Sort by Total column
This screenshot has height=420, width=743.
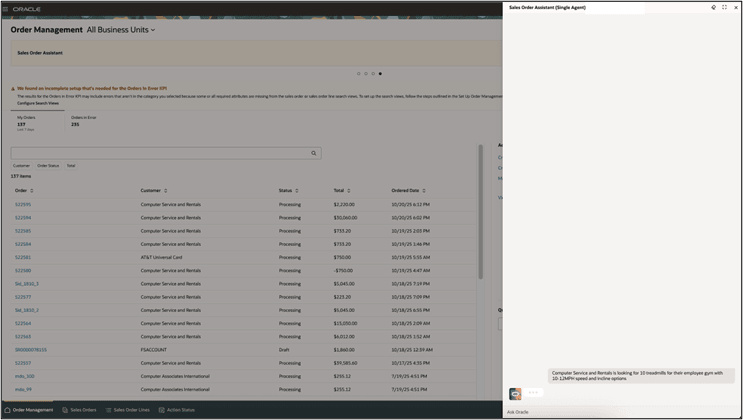348,191
